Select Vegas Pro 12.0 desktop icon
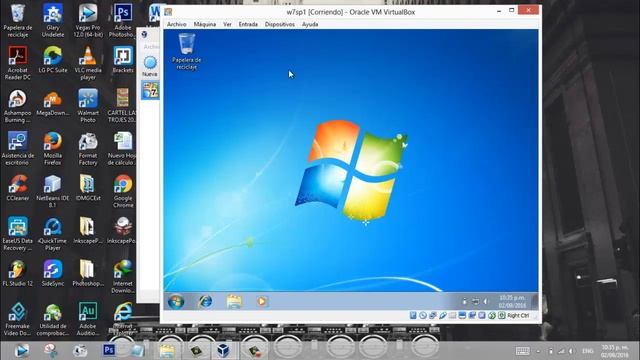 [x=88, y=20]
